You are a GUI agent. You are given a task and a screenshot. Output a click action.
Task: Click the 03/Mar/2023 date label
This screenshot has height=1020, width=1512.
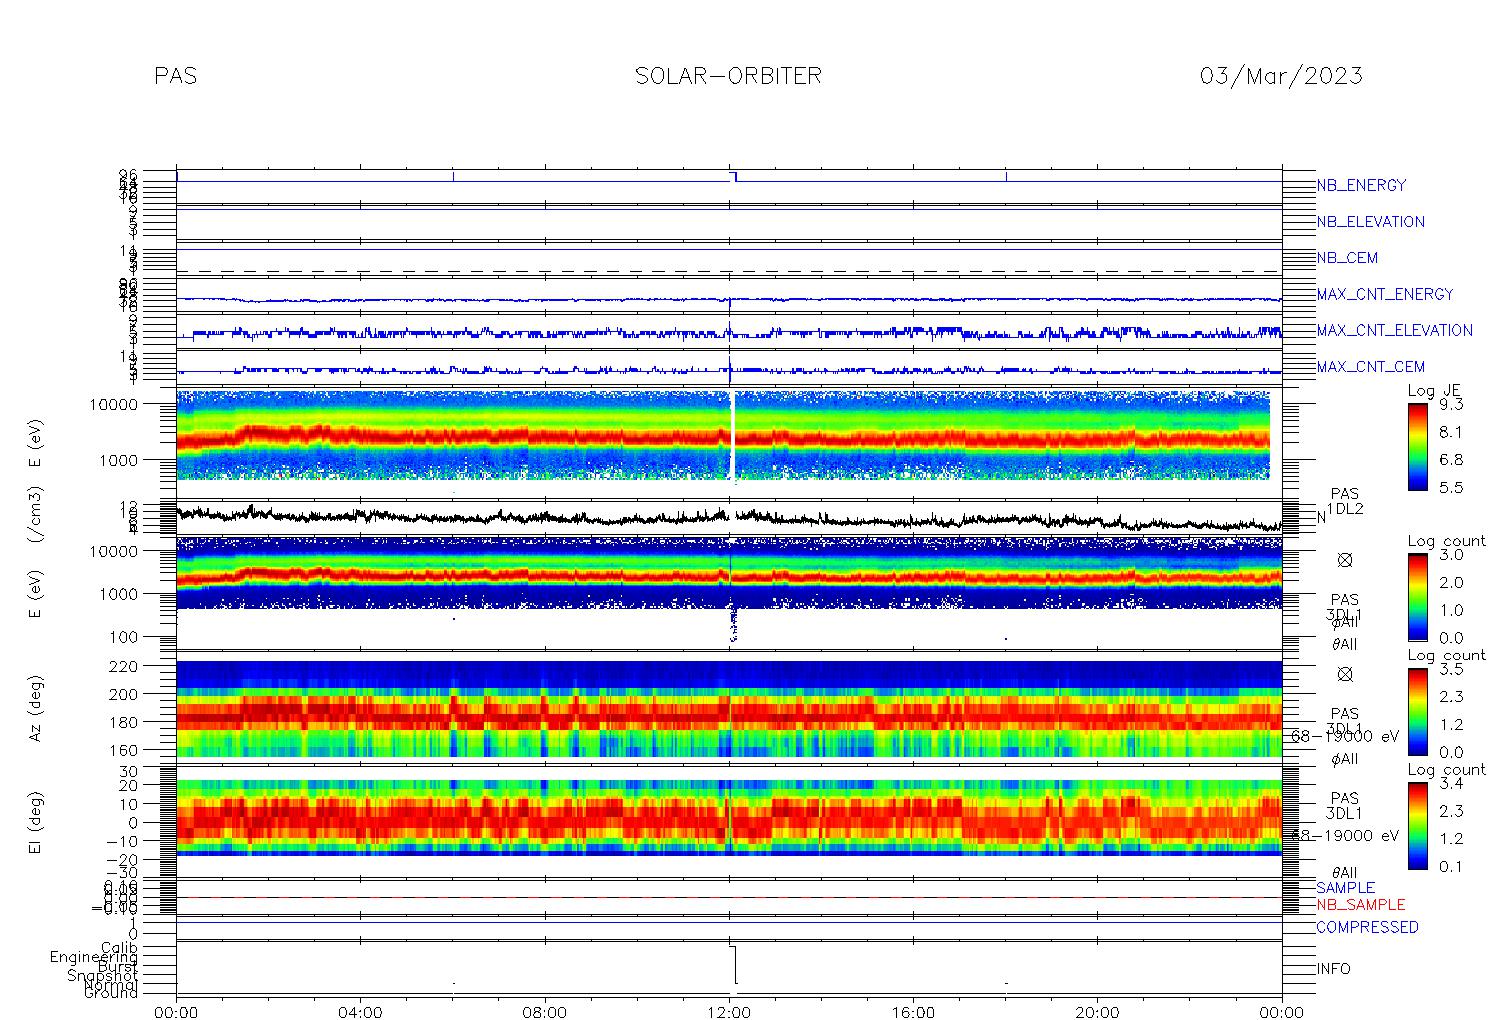(1281, 76)
